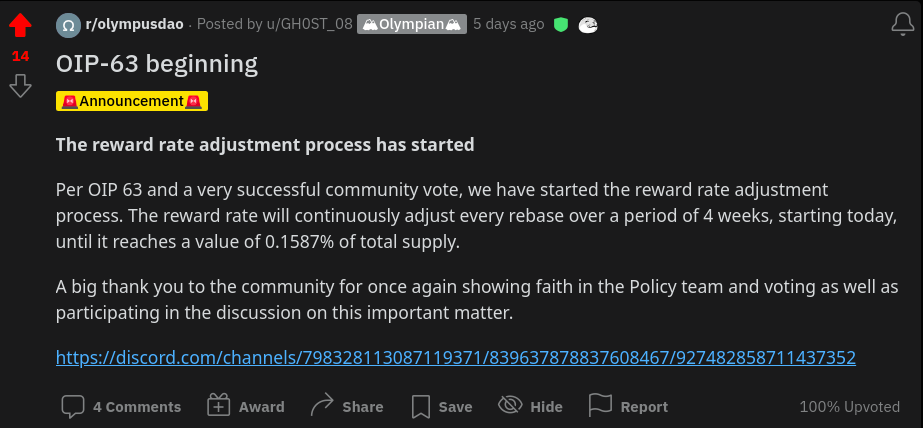The image size is (923, 428).
Task: Open the 'OIP-63 beginning' post title
Action: tap(157, 64)
